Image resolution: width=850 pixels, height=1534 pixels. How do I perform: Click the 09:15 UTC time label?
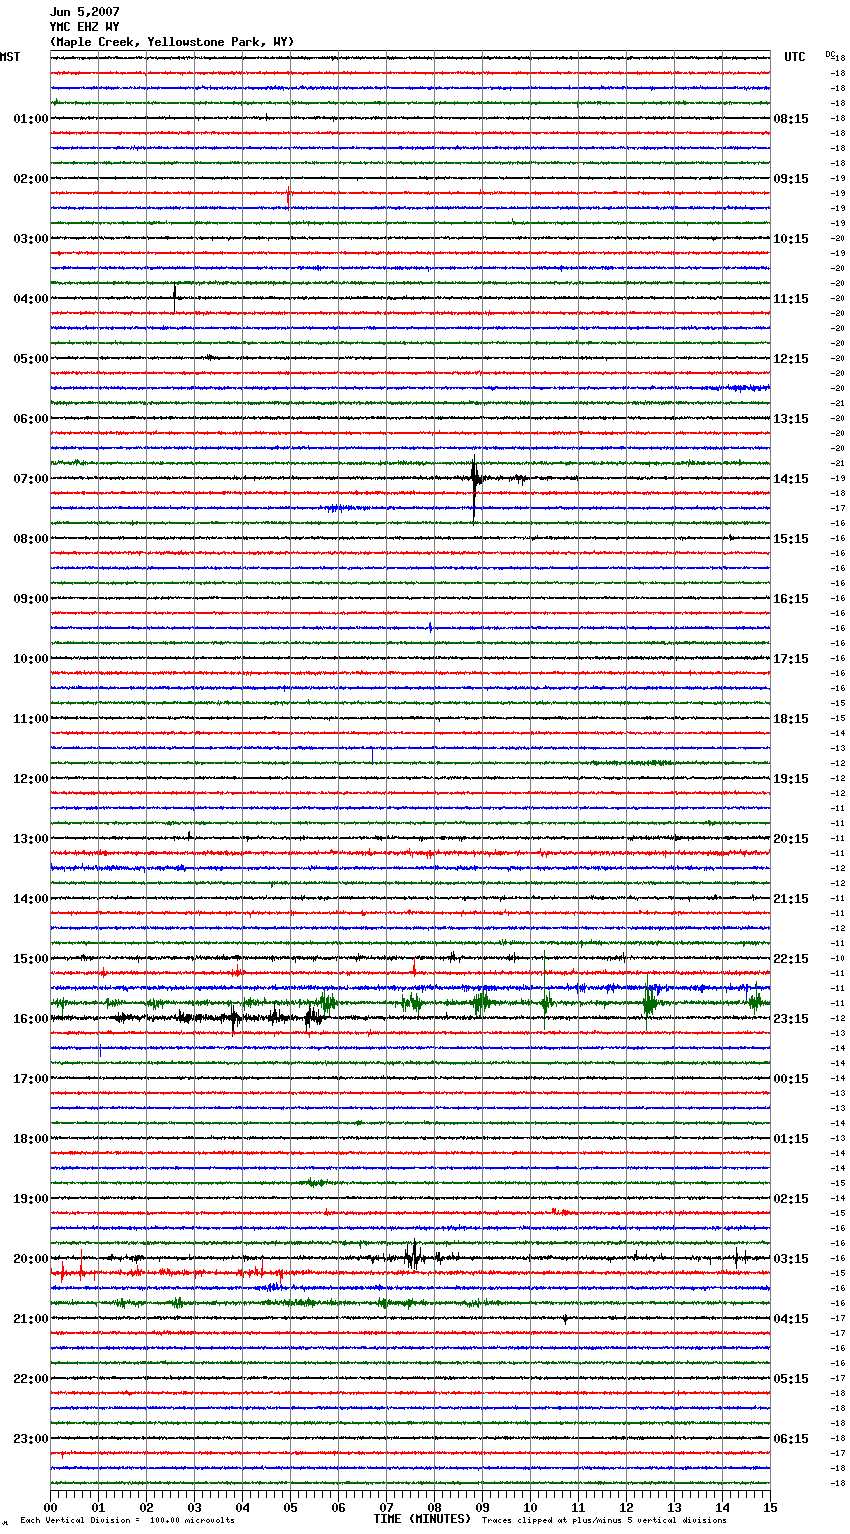(x=791, y=179)
